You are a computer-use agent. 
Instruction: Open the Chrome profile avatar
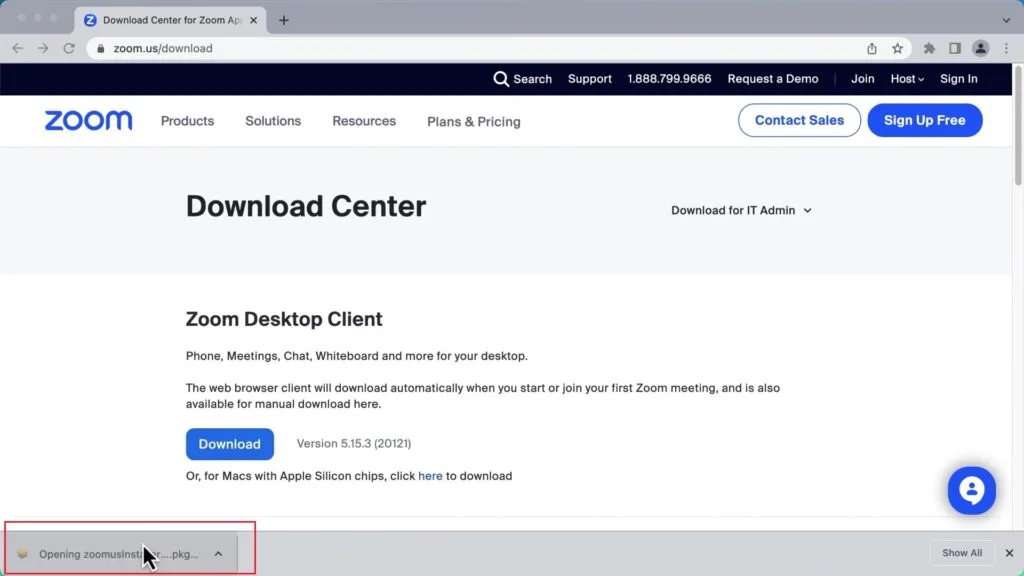click(x=981, y=48)
